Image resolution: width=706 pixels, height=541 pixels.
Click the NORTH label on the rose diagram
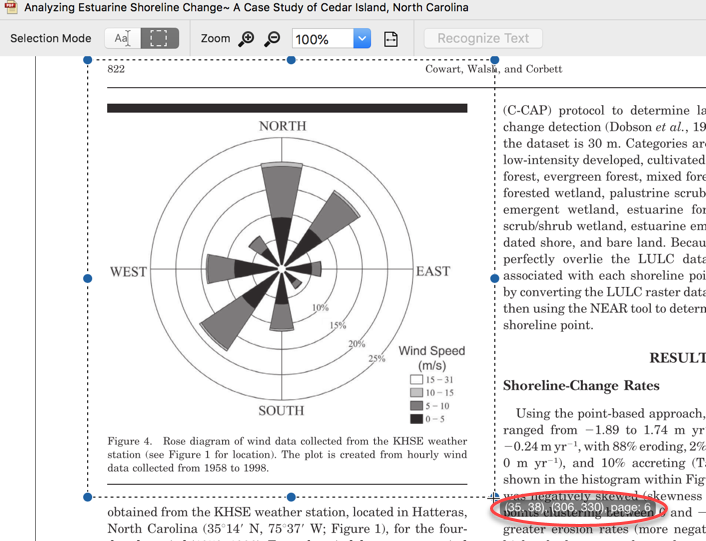(282, 126)
